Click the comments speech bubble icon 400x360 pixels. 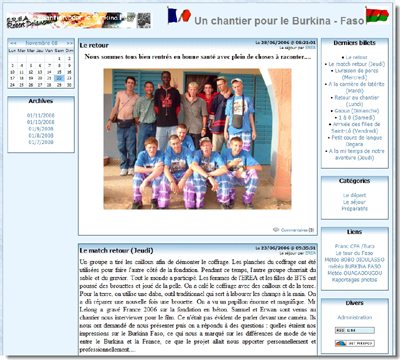tap(276, 230)
